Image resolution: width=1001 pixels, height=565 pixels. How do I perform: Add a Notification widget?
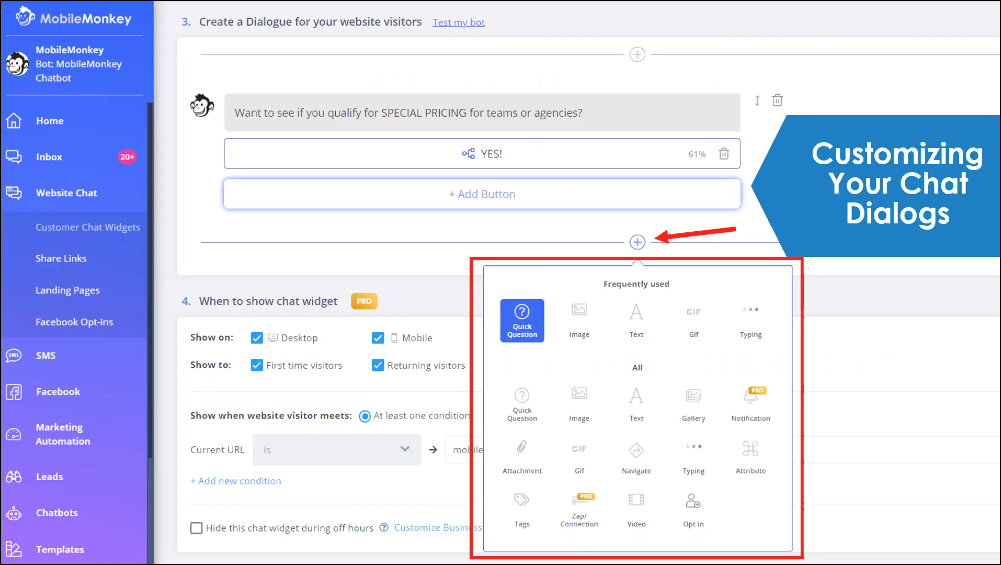750,404
